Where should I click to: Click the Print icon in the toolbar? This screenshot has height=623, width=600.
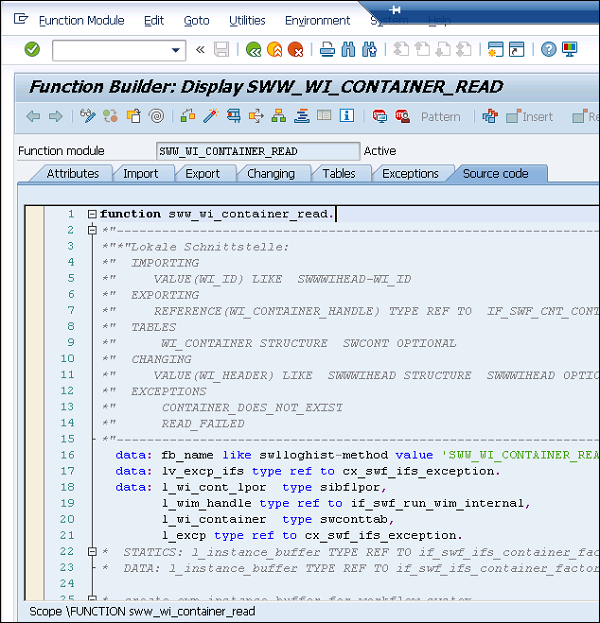327,49
